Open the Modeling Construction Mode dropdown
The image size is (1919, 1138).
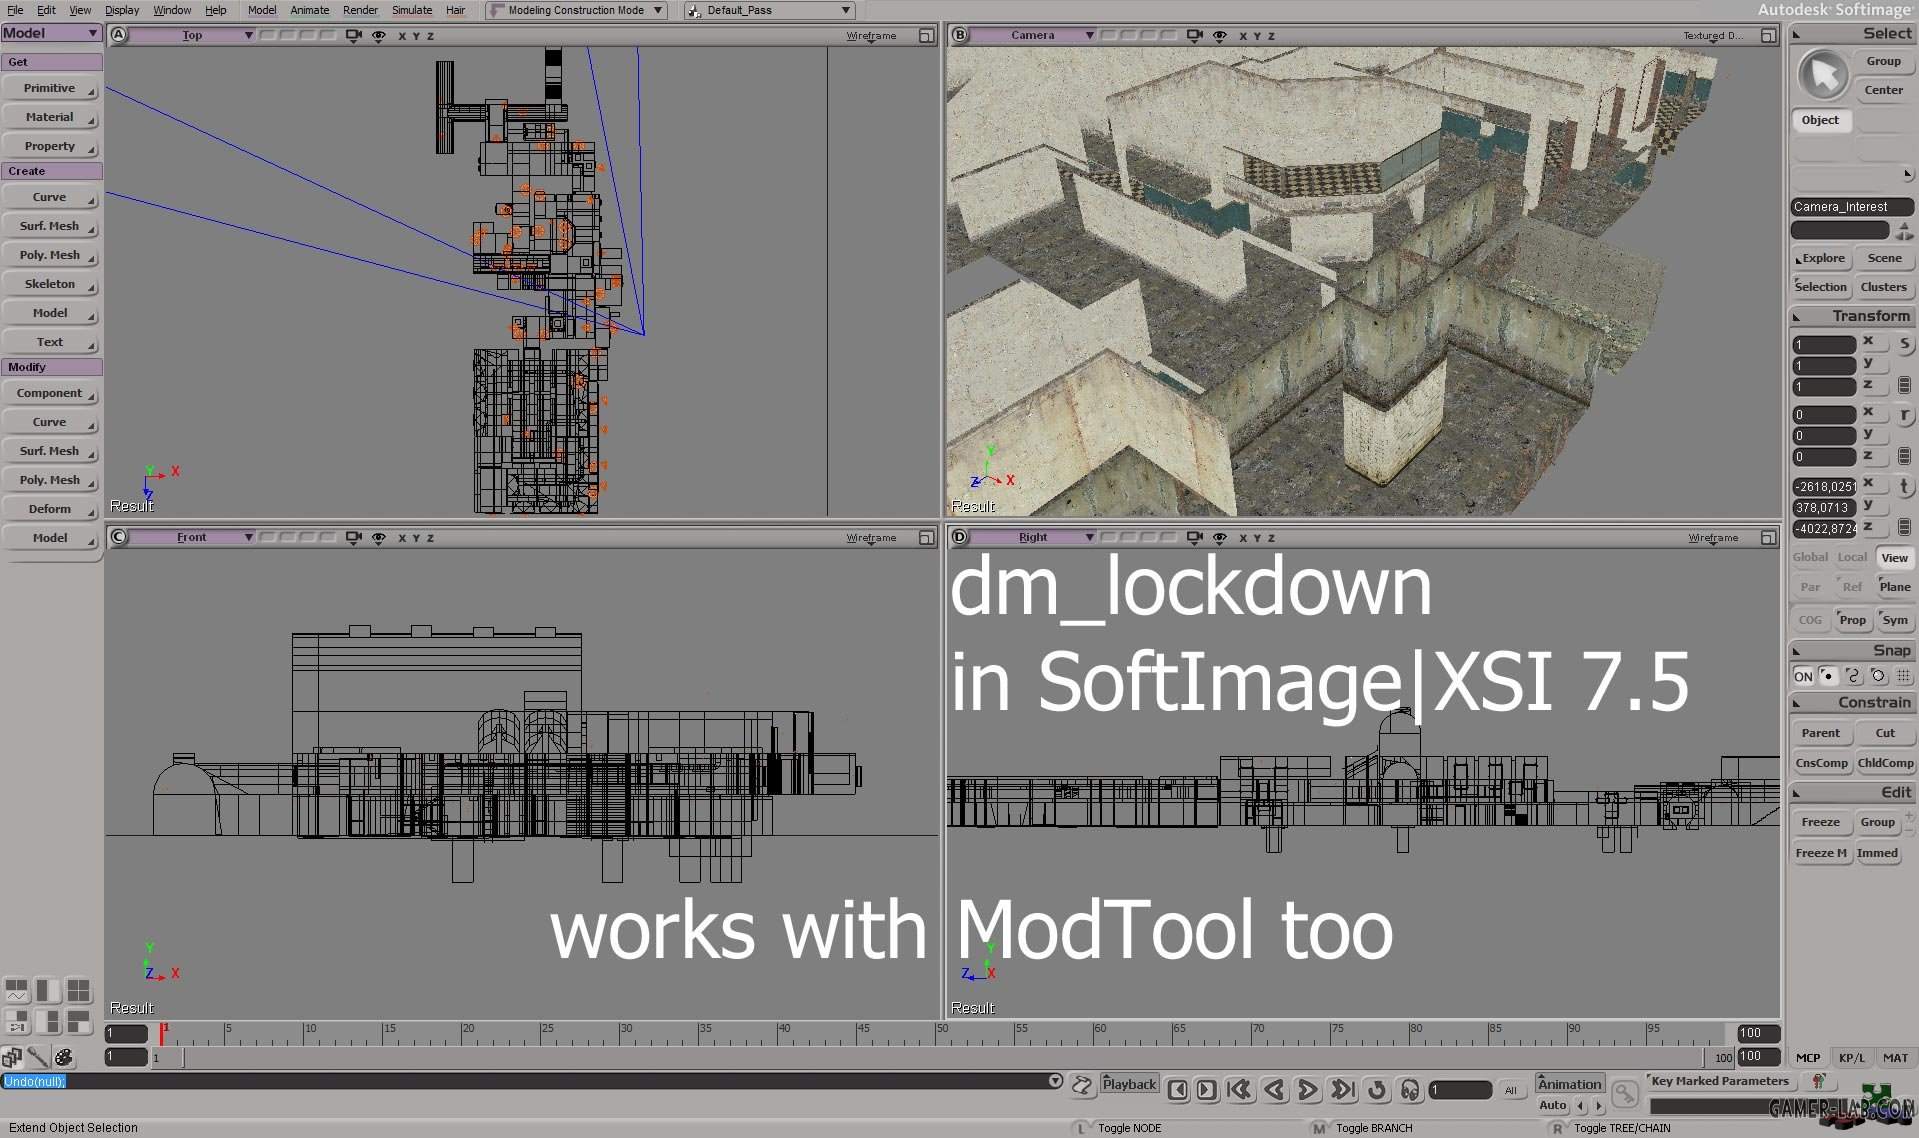pos(576,10)
